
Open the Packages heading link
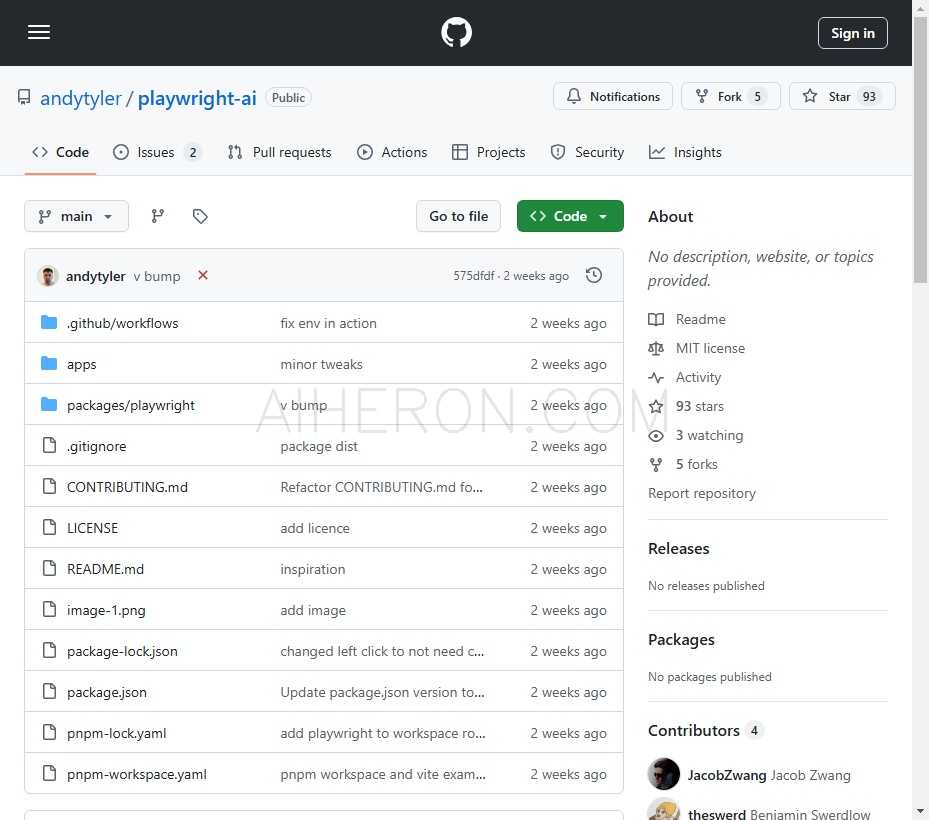coord(681,640)
